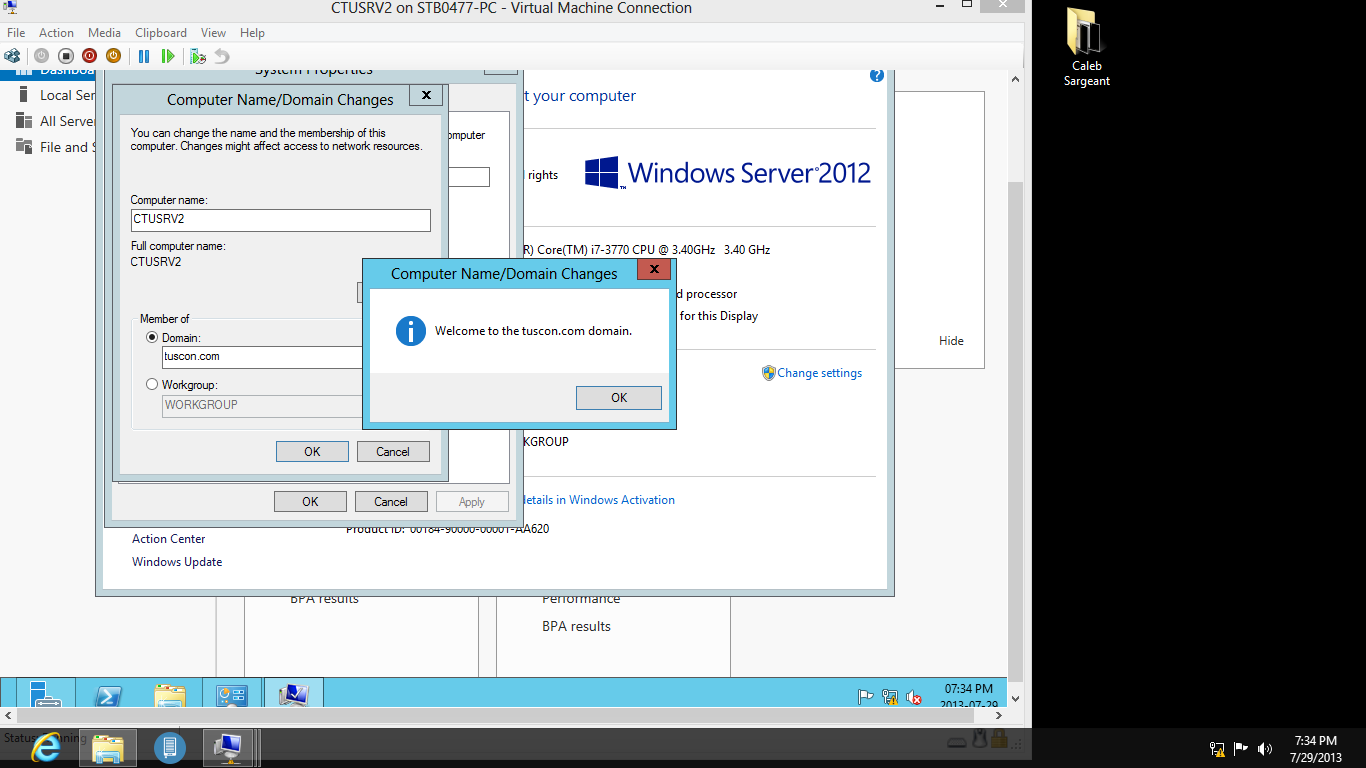
Task: Close the welcome message with red X
Action: pos(654,270)
